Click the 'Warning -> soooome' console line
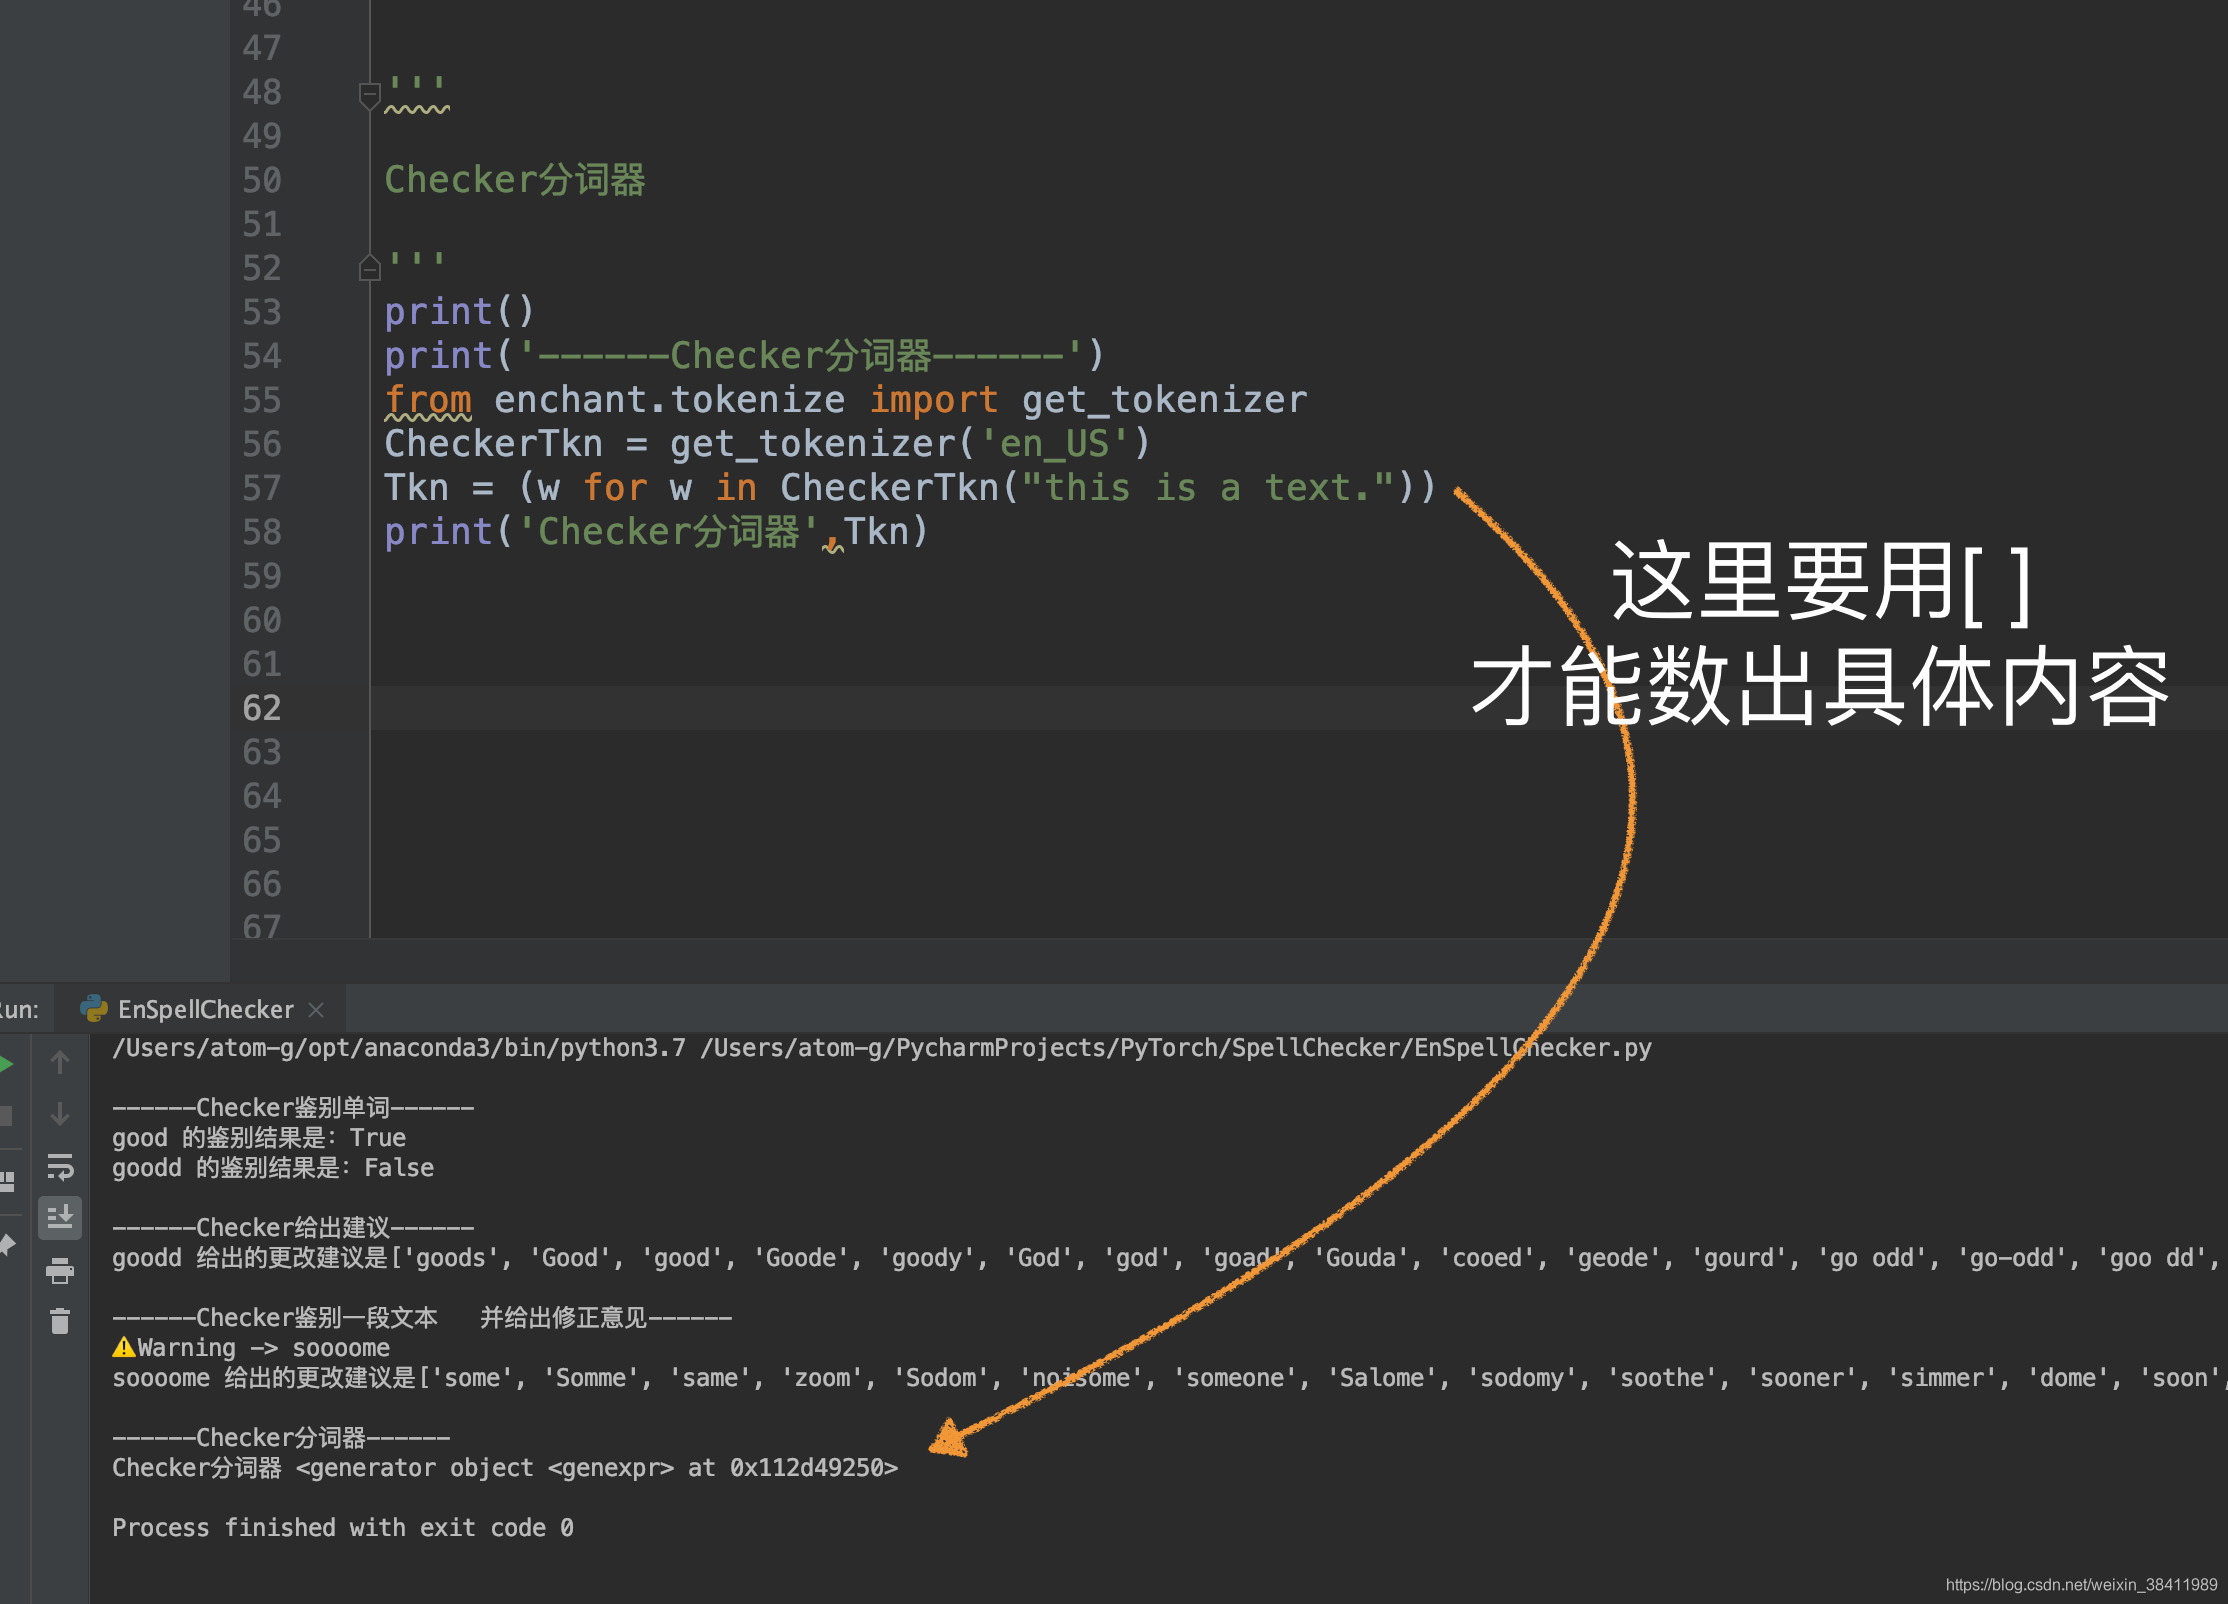This screenshot has width=2228, height=1604. pos(251,1348)
